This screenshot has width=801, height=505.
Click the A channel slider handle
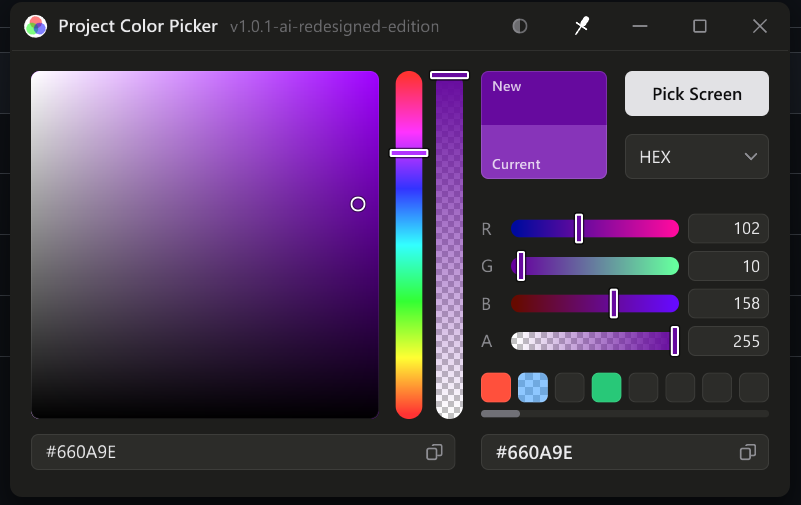674,341
